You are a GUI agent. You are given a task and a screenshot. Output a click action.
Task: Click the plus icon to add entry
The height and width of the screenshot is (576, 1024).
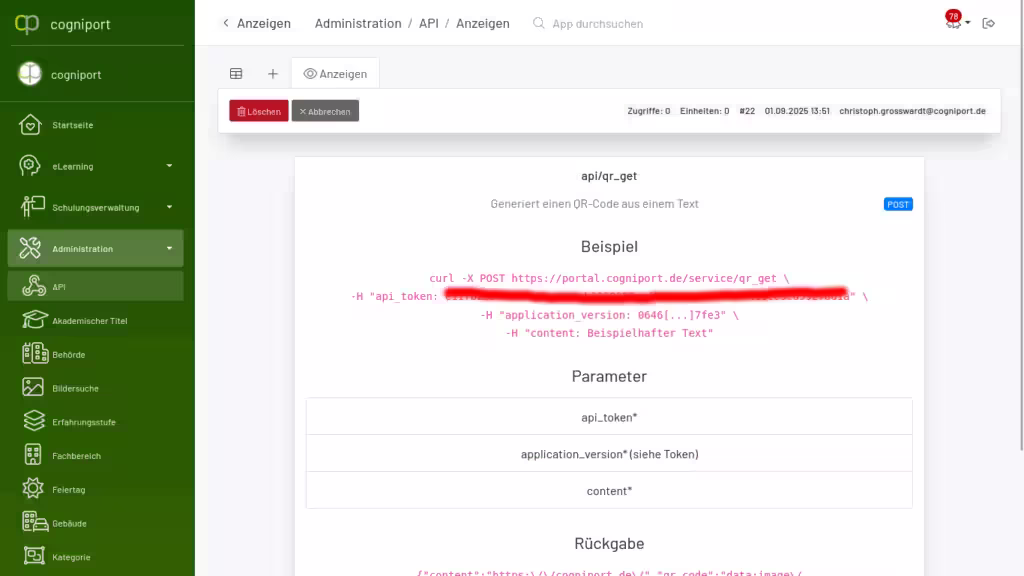[x=272, y=74]
